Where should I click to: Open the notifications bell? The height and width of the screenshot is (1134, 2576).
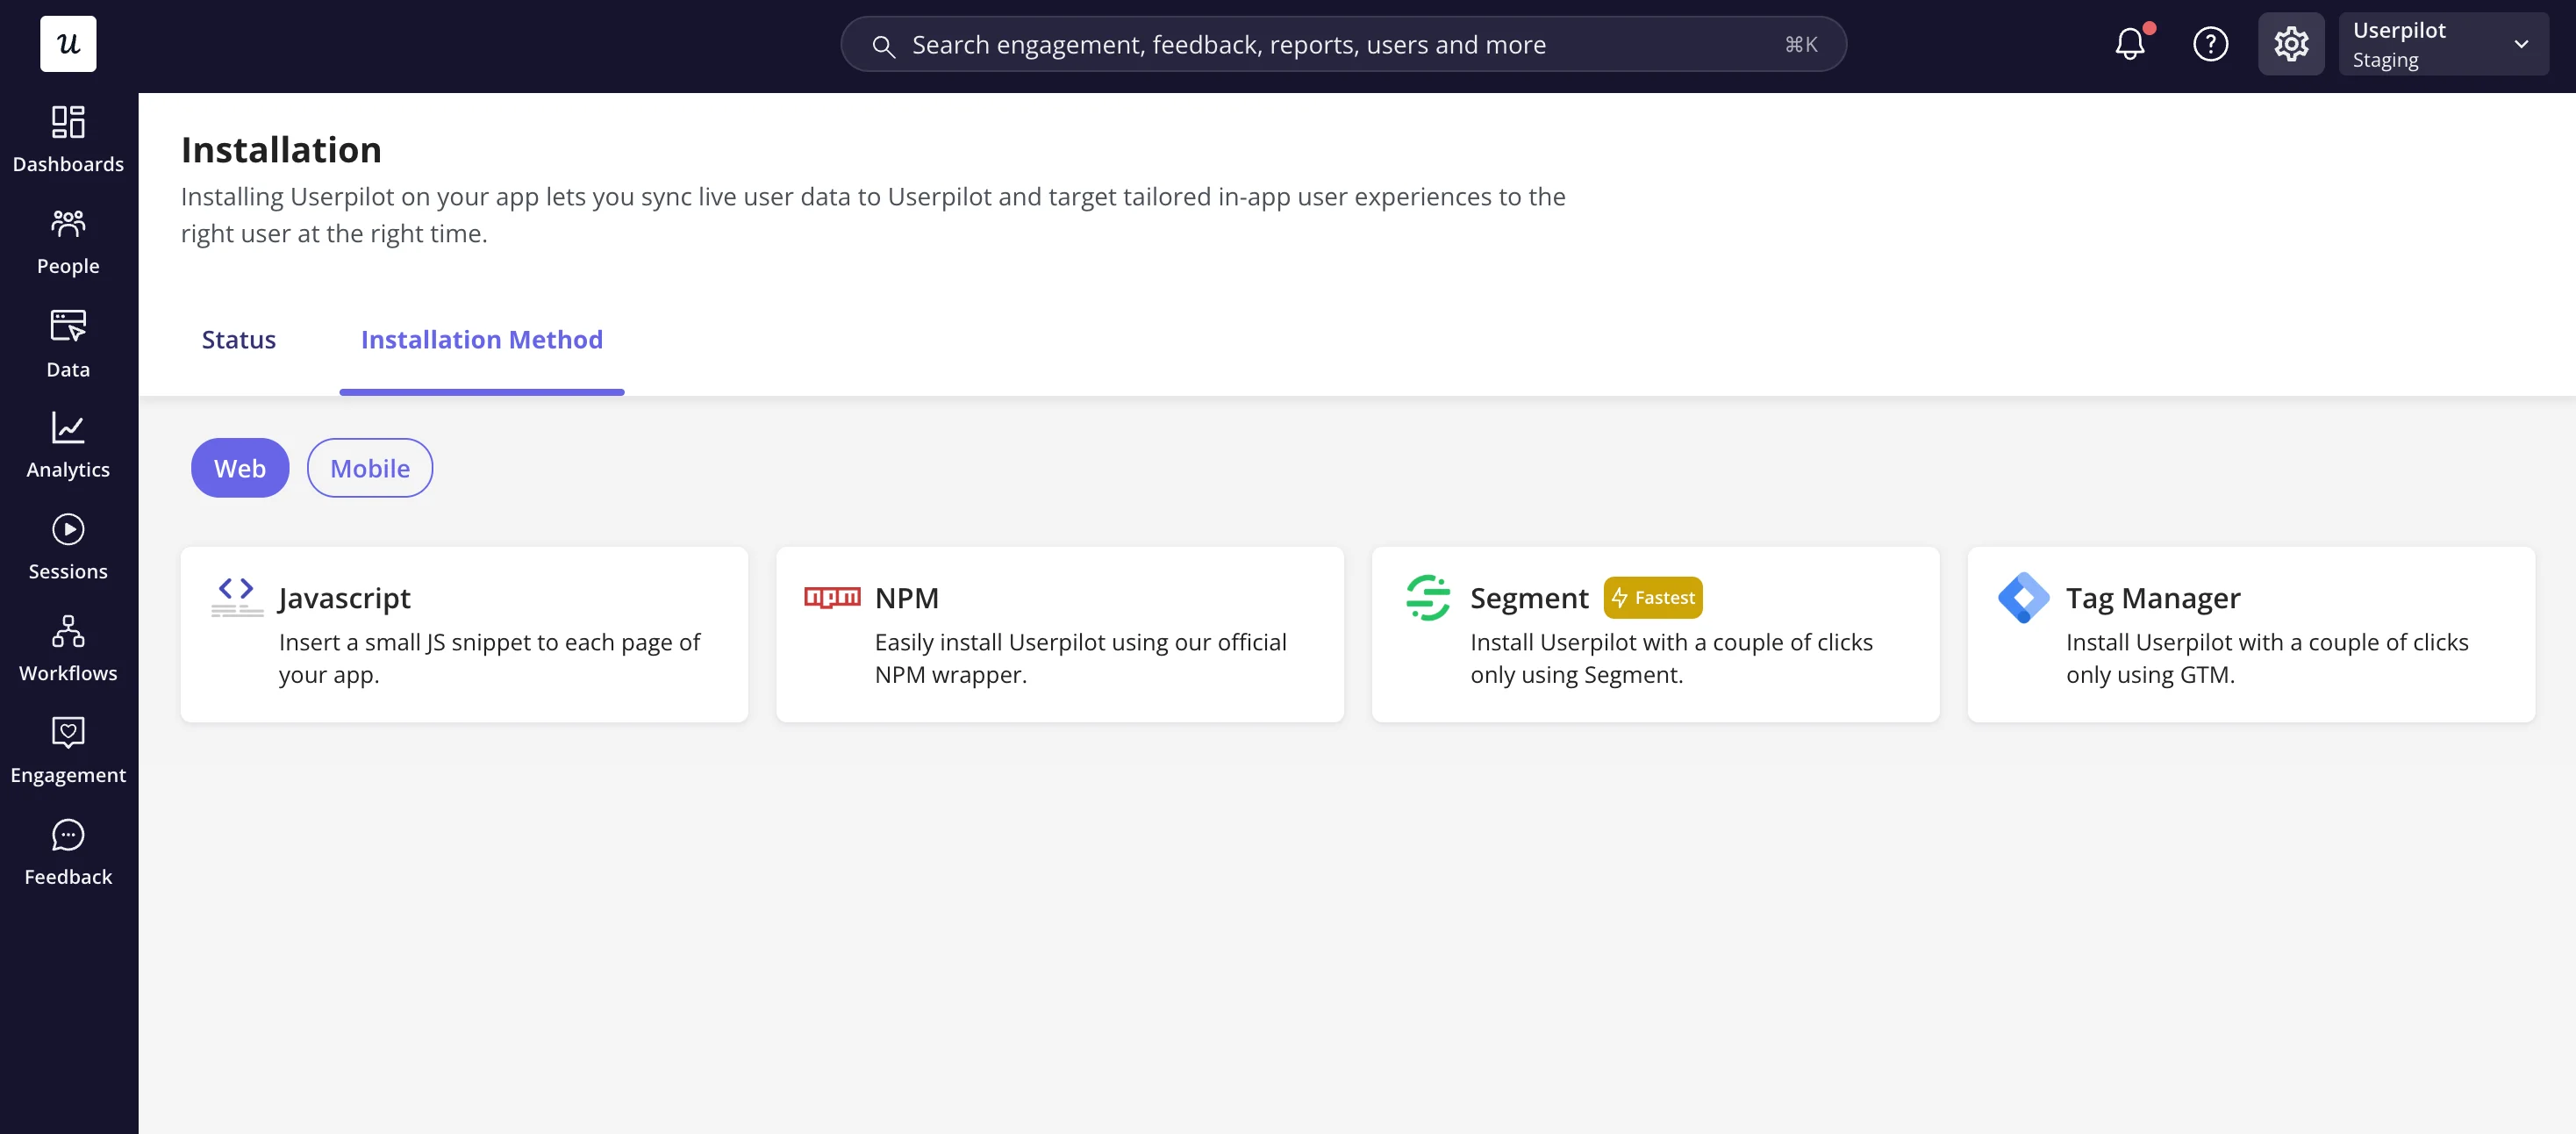[2130, 44]
